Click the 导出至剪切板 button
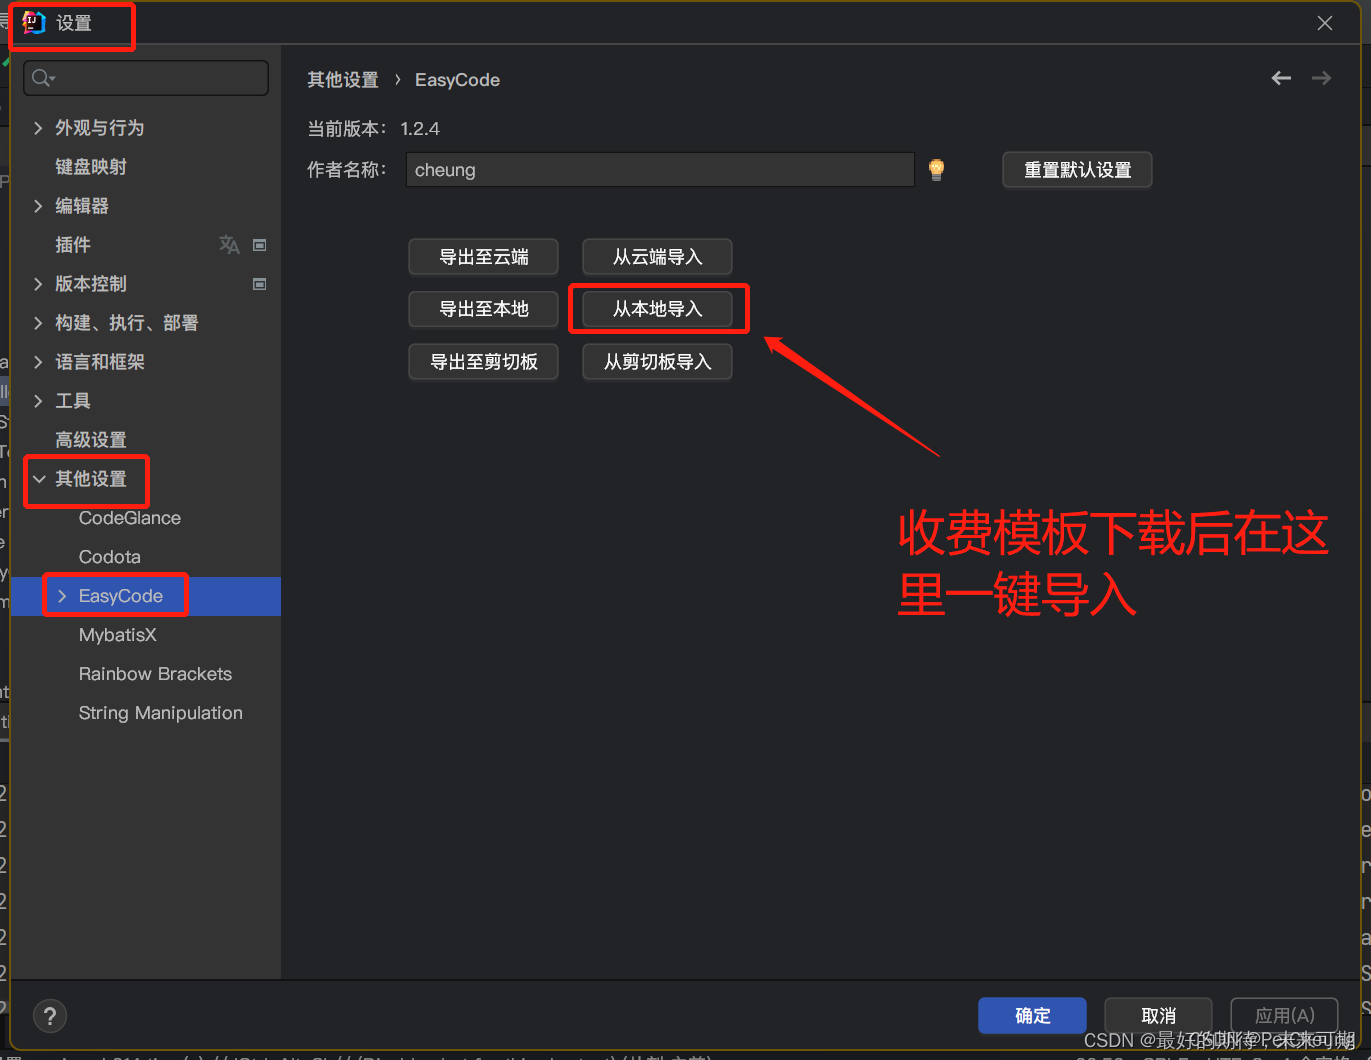 [483, 361]
